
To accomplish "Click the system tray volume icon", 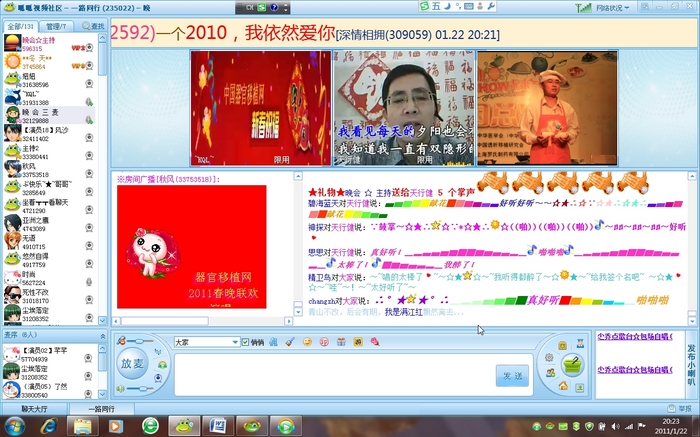I will point(615,426).
